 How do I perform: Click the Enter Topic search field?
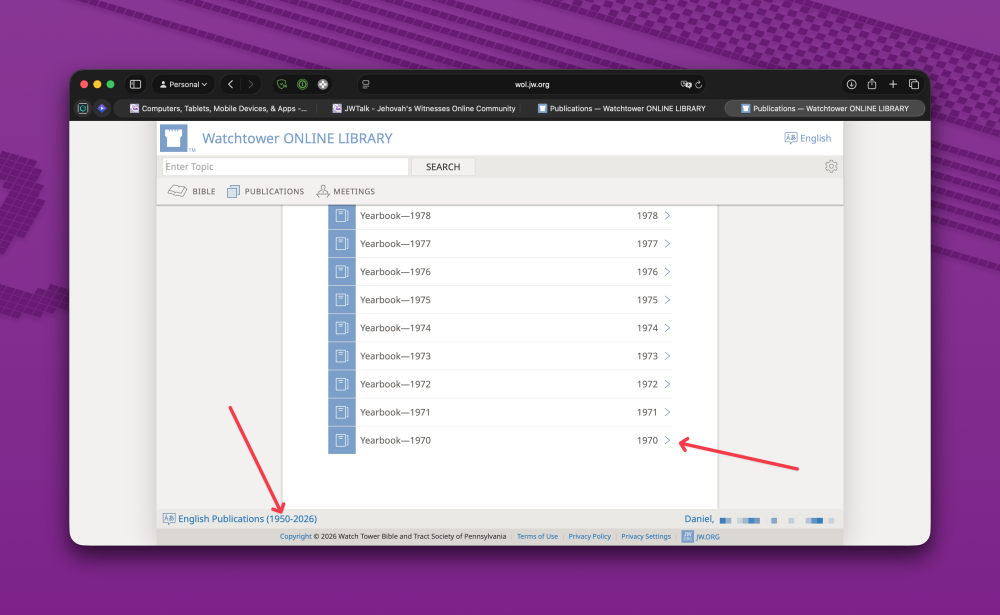coord(285,167)
